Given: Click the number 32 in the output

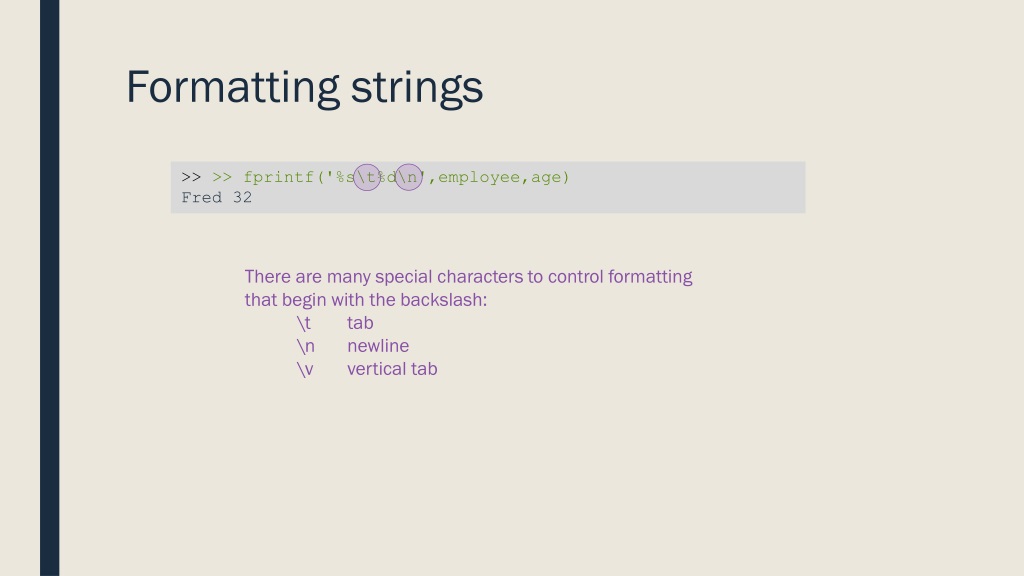Looking at the screenshot, I should (x=242, y=197).
